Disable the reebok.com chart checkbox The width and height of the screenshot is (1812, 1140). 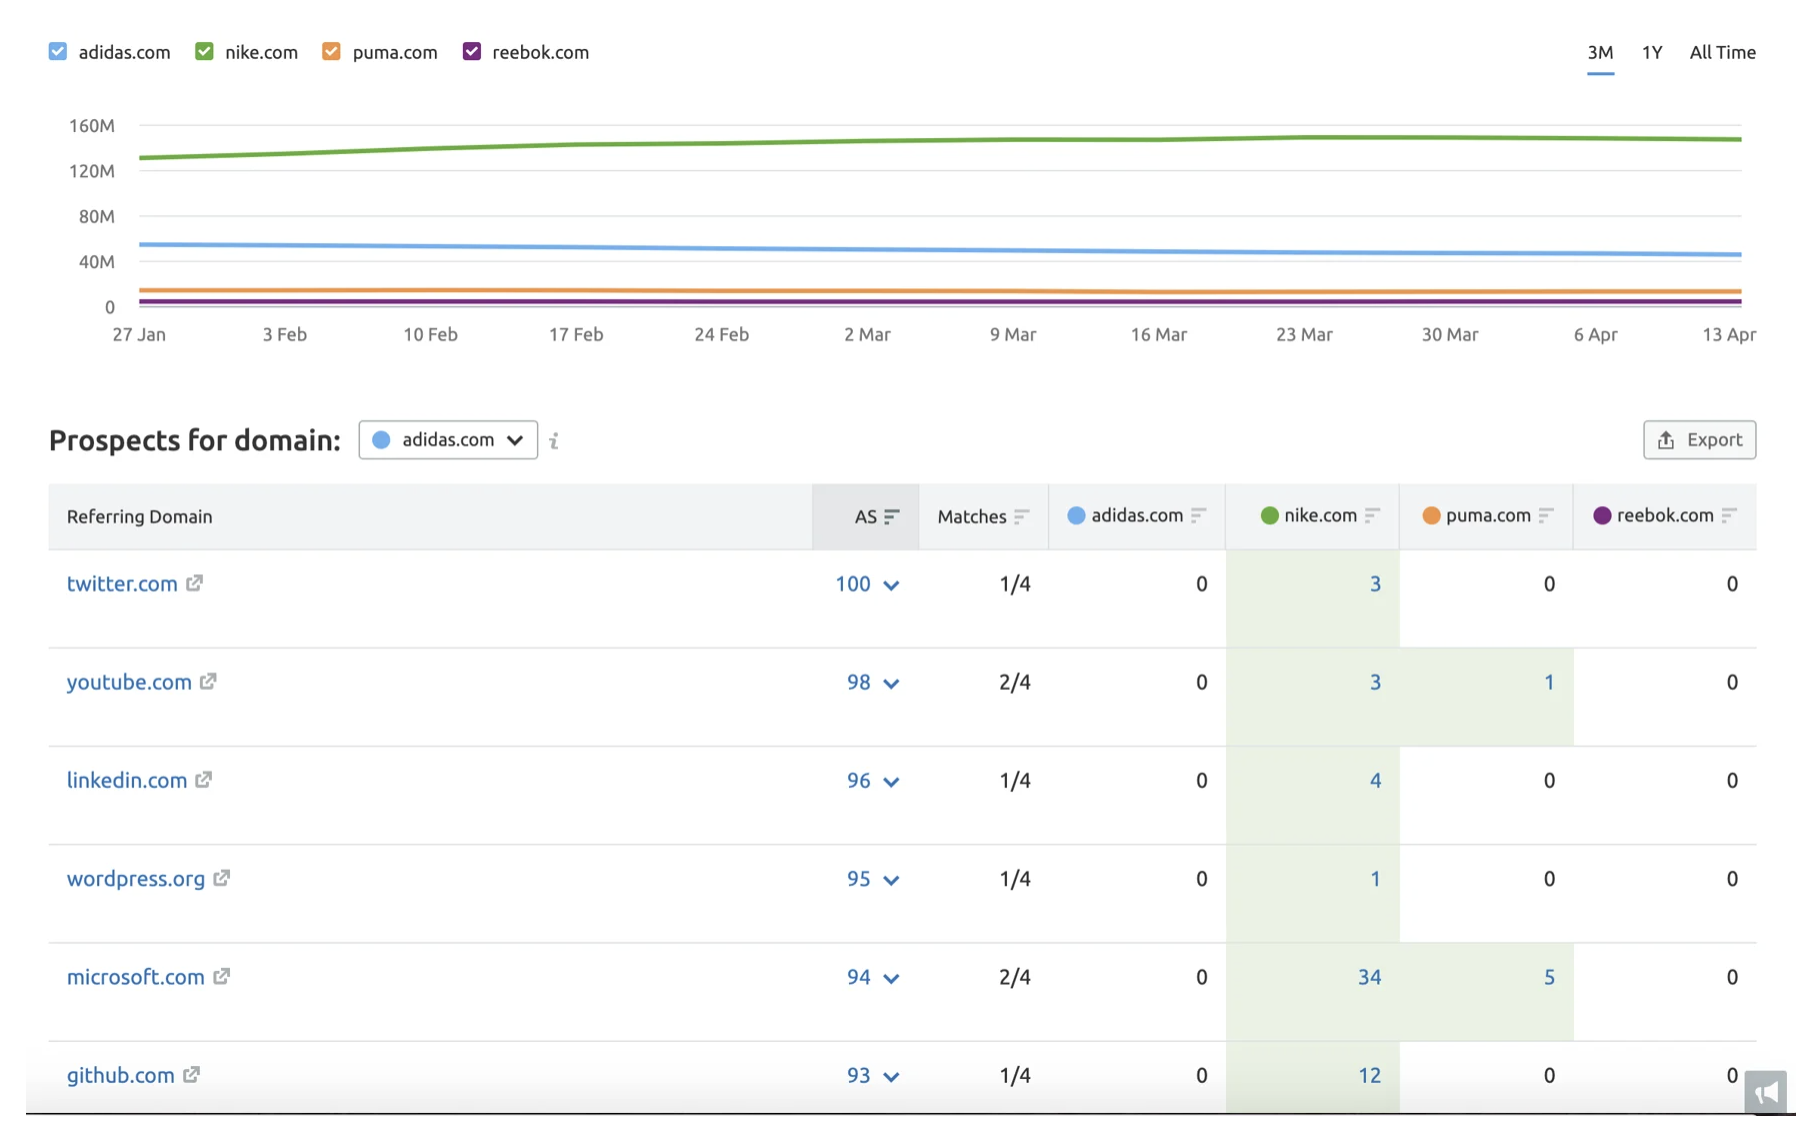pos(472,52)
